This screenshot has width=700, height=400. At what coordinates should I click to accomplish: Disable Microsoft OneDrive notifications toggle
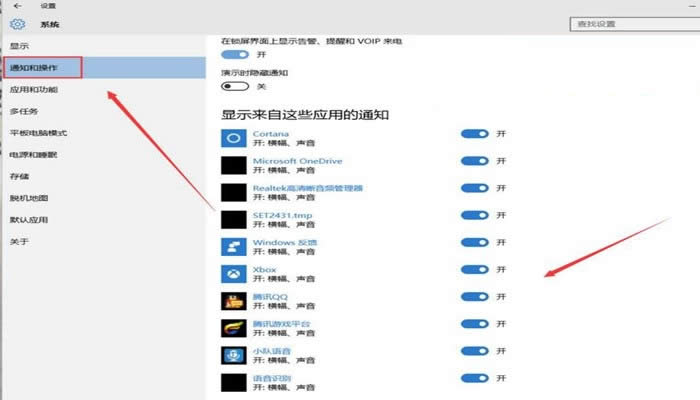tap(475, 160)
